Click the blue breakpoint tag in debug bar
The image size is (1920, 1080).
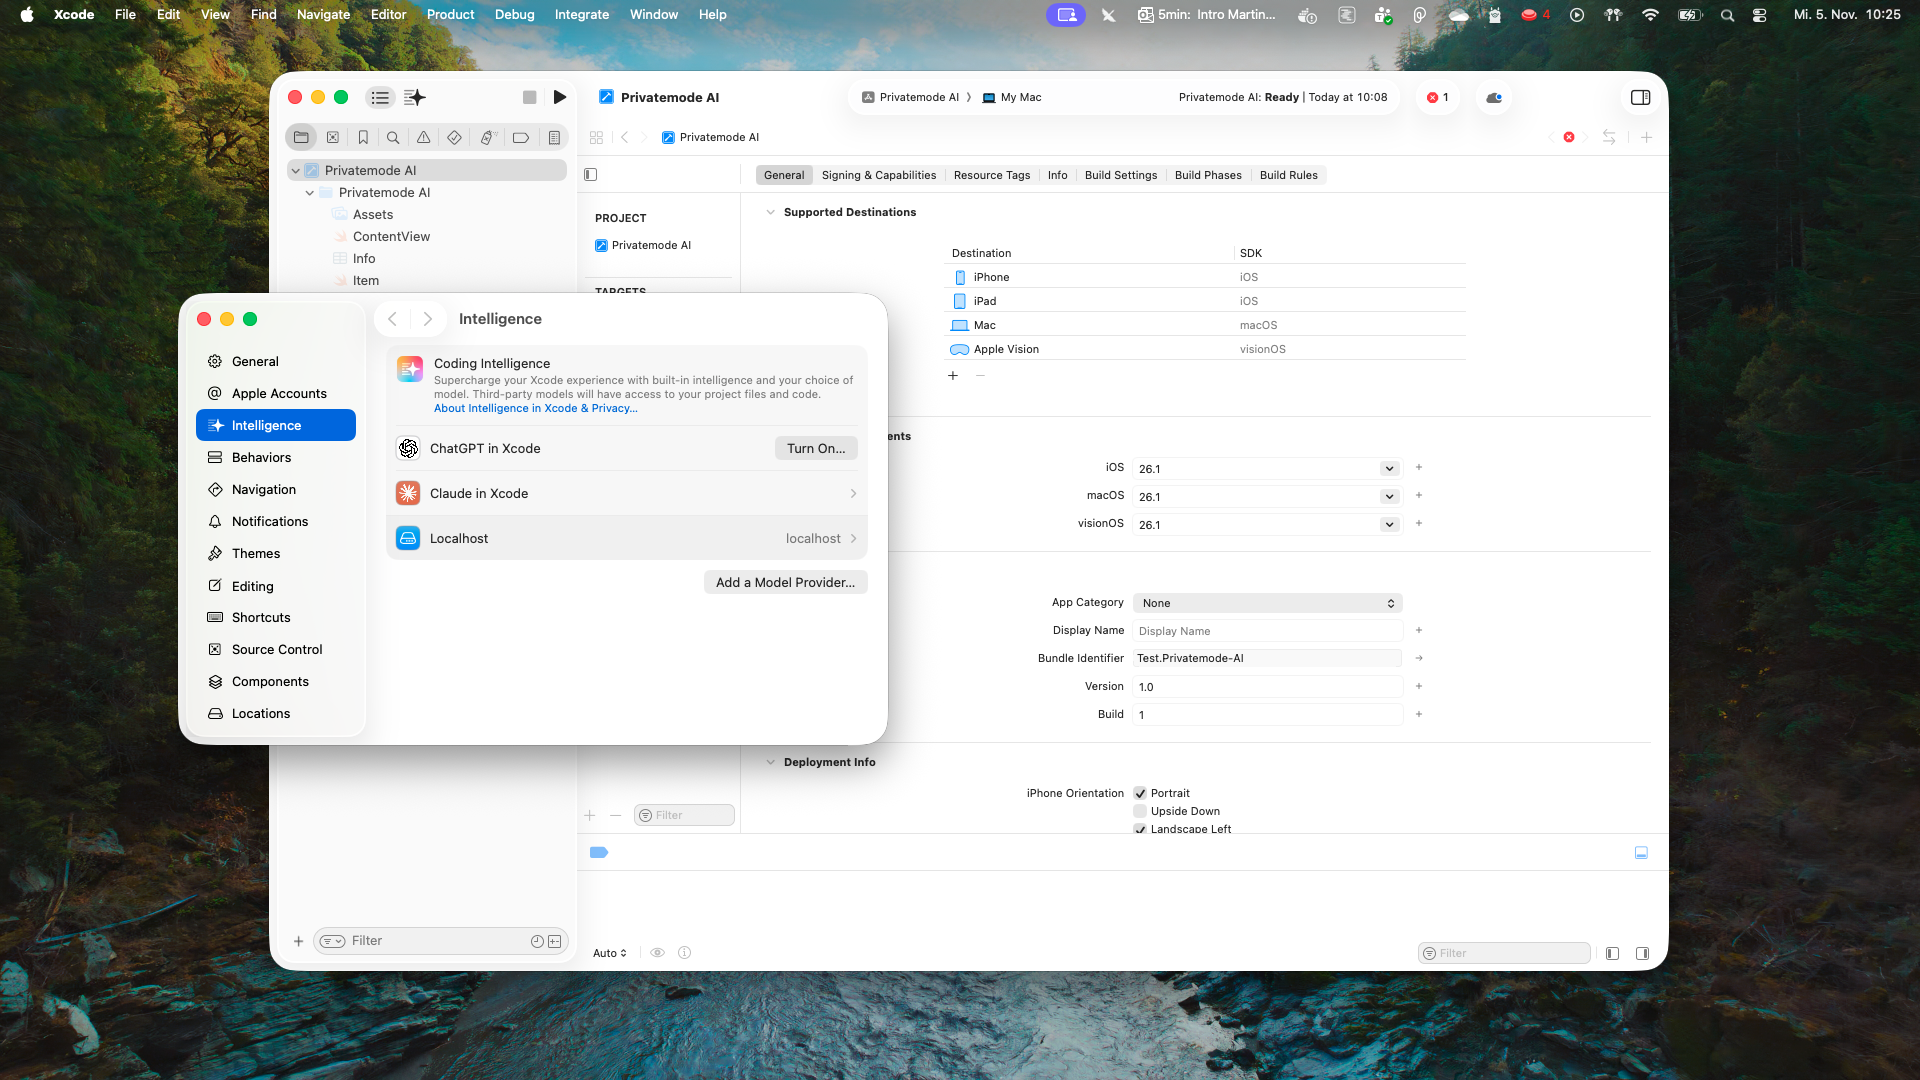point(599,853)
